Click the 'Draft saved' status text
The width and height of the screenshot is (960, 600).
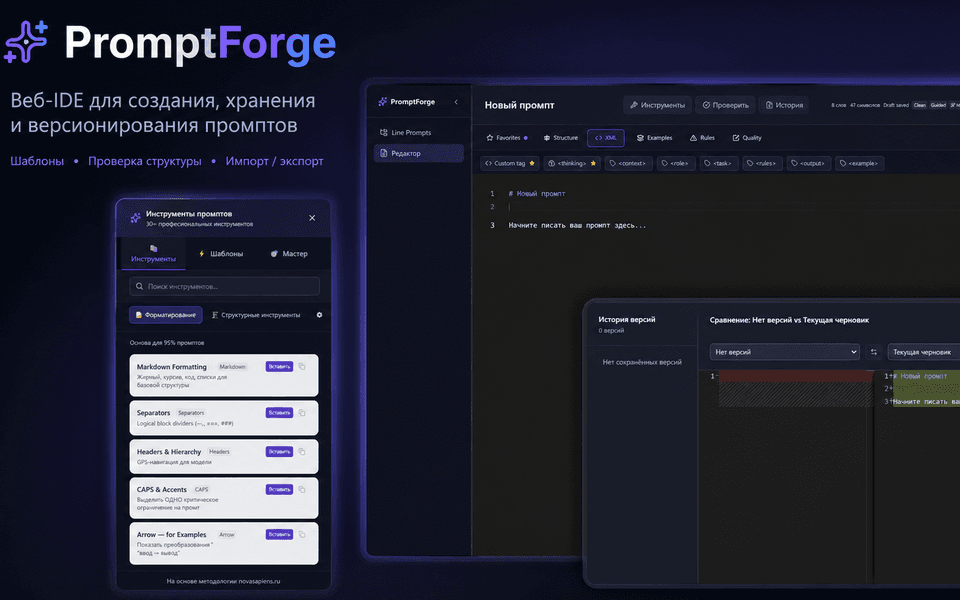pyautogui.click(x=896, y=105)
